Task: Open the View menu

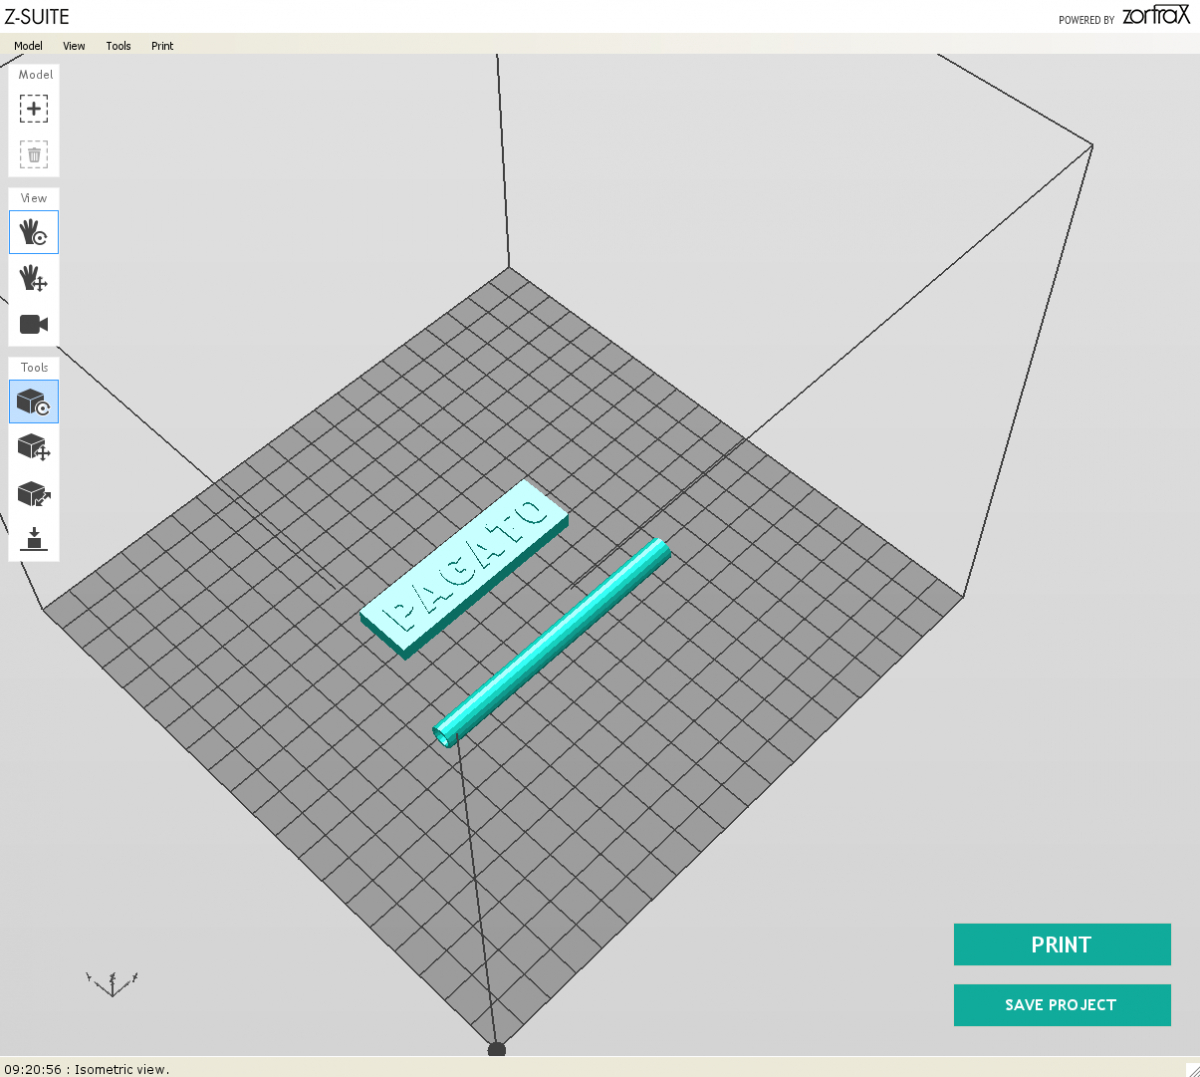Action: point(74,46)
